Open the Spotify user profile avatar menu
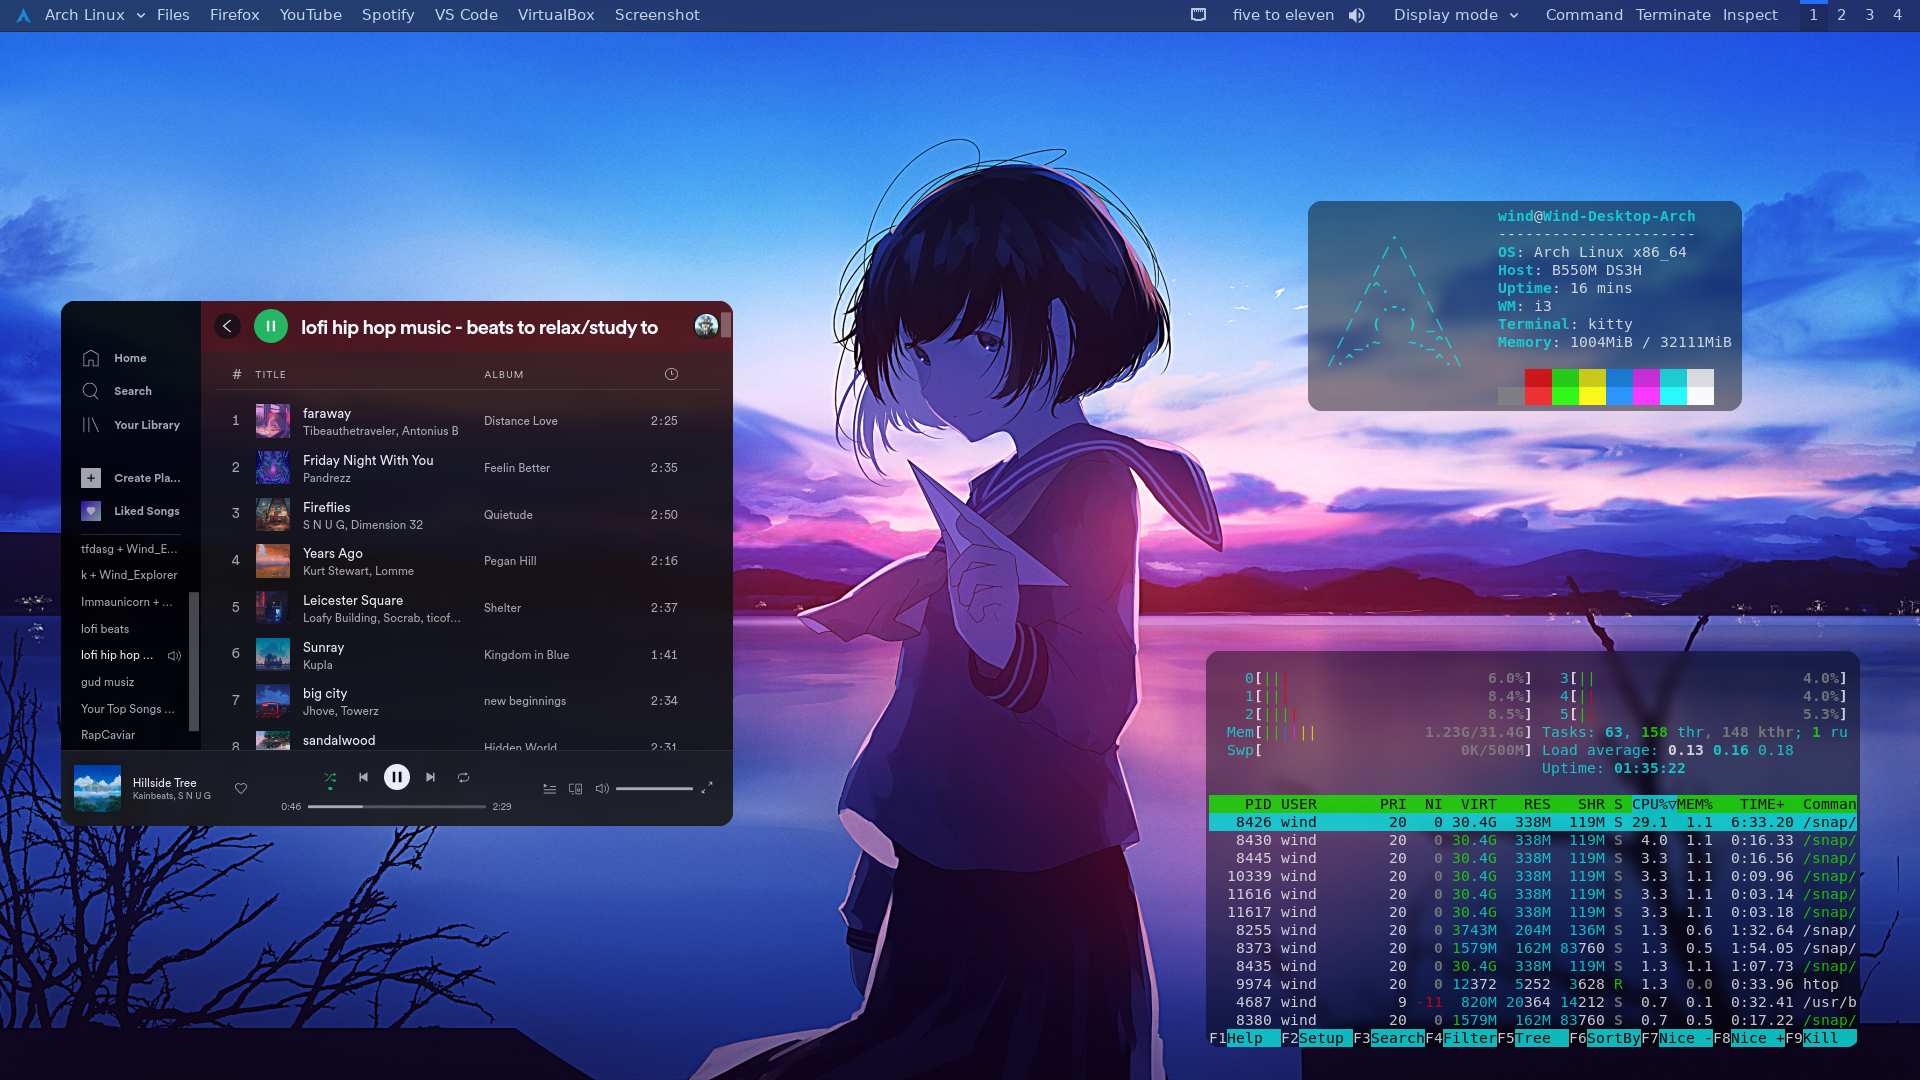Viewport: 1920px width, 1080px height. tap(706, 326)
